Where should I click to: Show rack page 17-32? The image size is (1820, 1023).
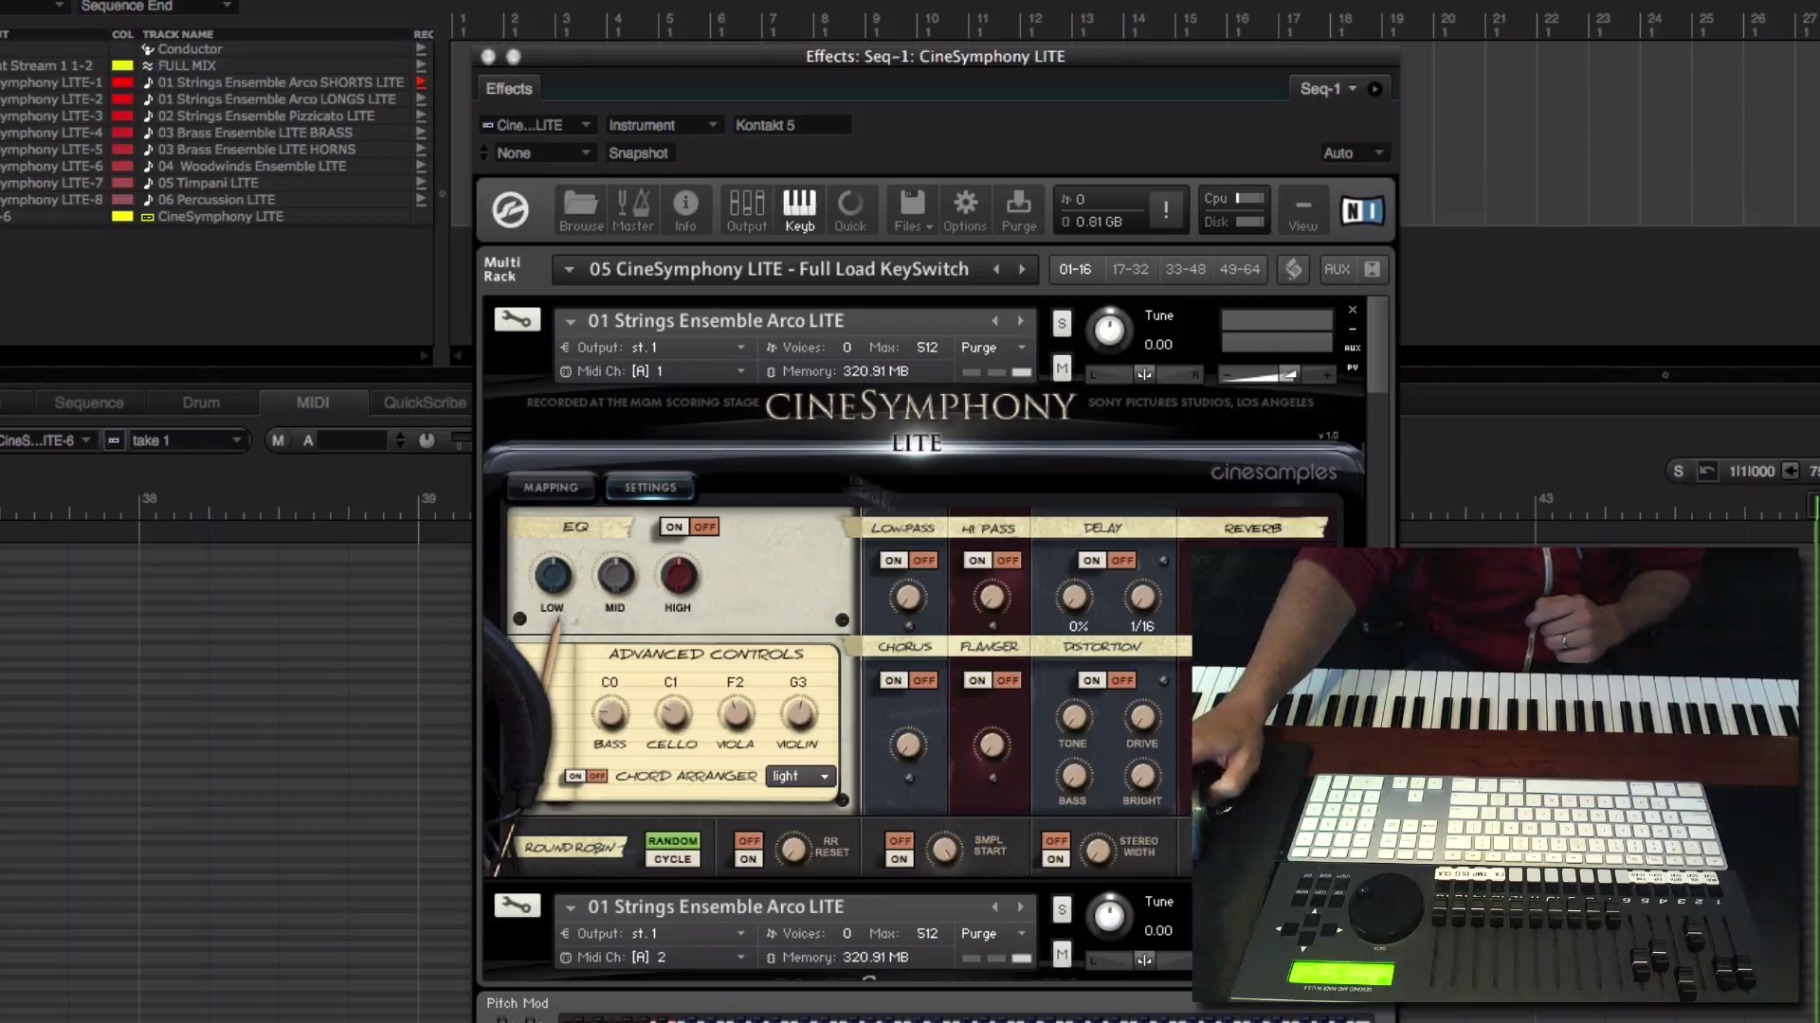1130,269
